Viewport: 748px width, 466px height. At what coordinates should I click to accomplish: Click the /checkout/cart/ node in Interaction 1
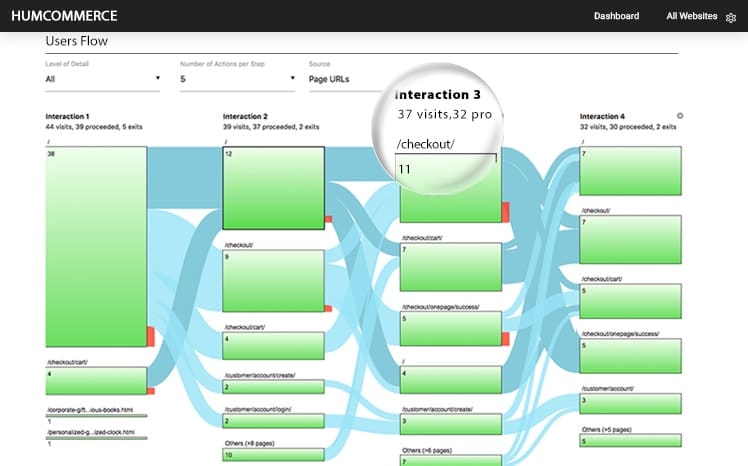point(96,380)
